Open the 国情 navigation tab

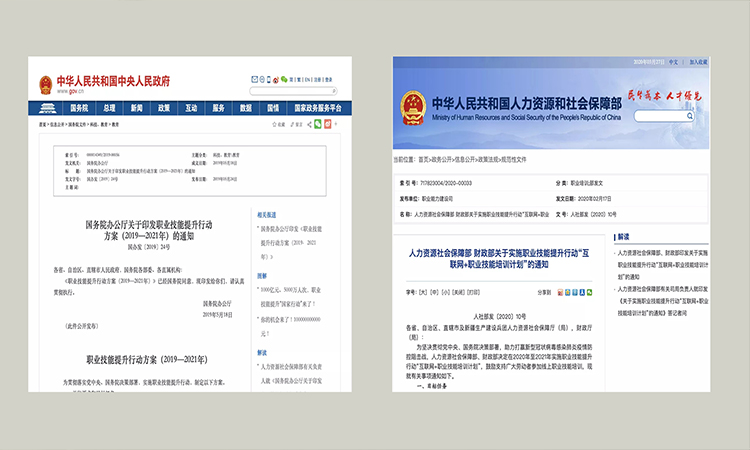pos(273,108)
